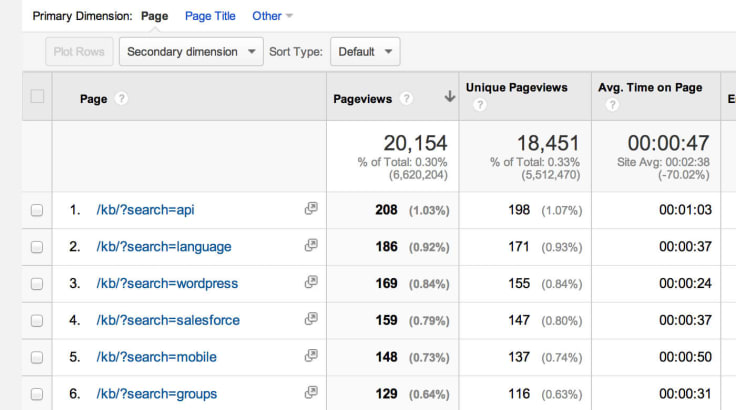
Task: Switch primary dimension to Page Title
Action: pos(210,16)
